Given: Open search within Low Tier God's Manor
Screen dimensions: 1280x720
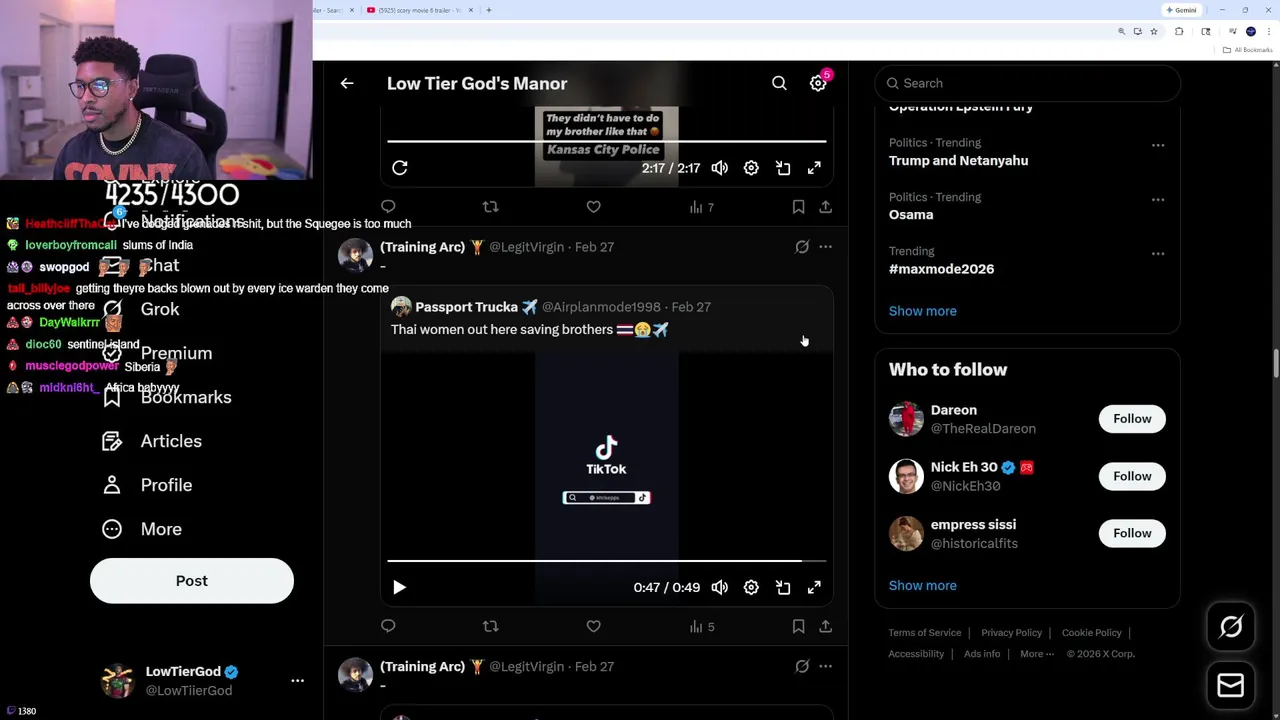Looking at the screenshot, I should 779,84.
